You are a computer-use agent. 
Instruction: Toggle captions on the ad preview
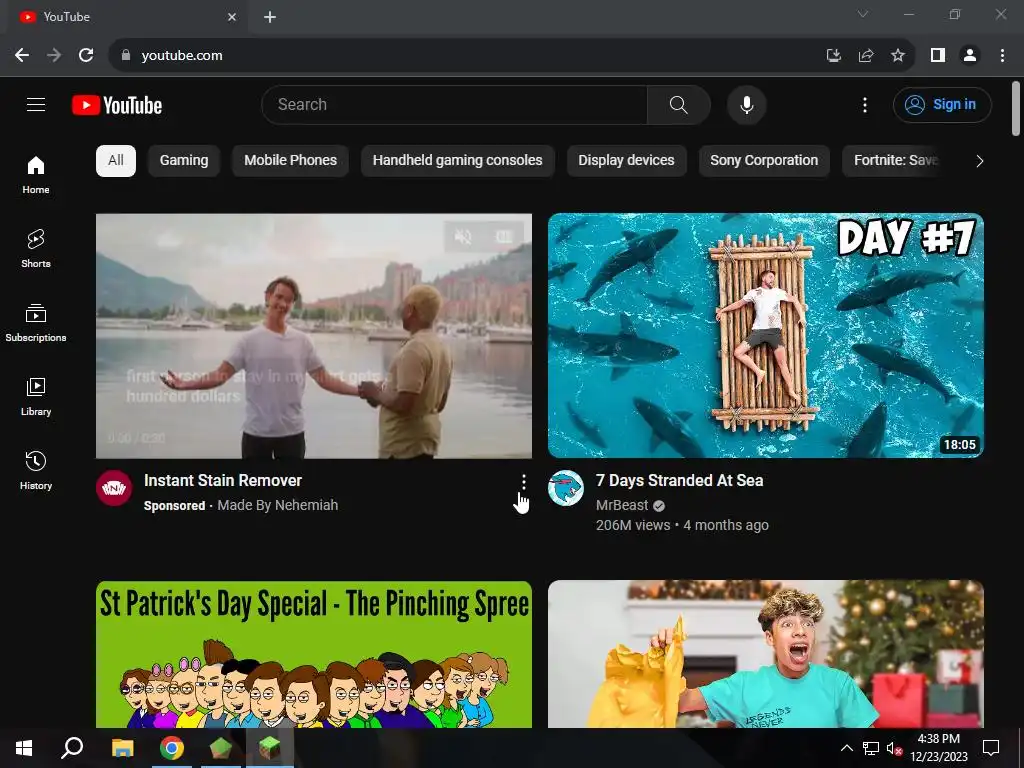point(504,236)
